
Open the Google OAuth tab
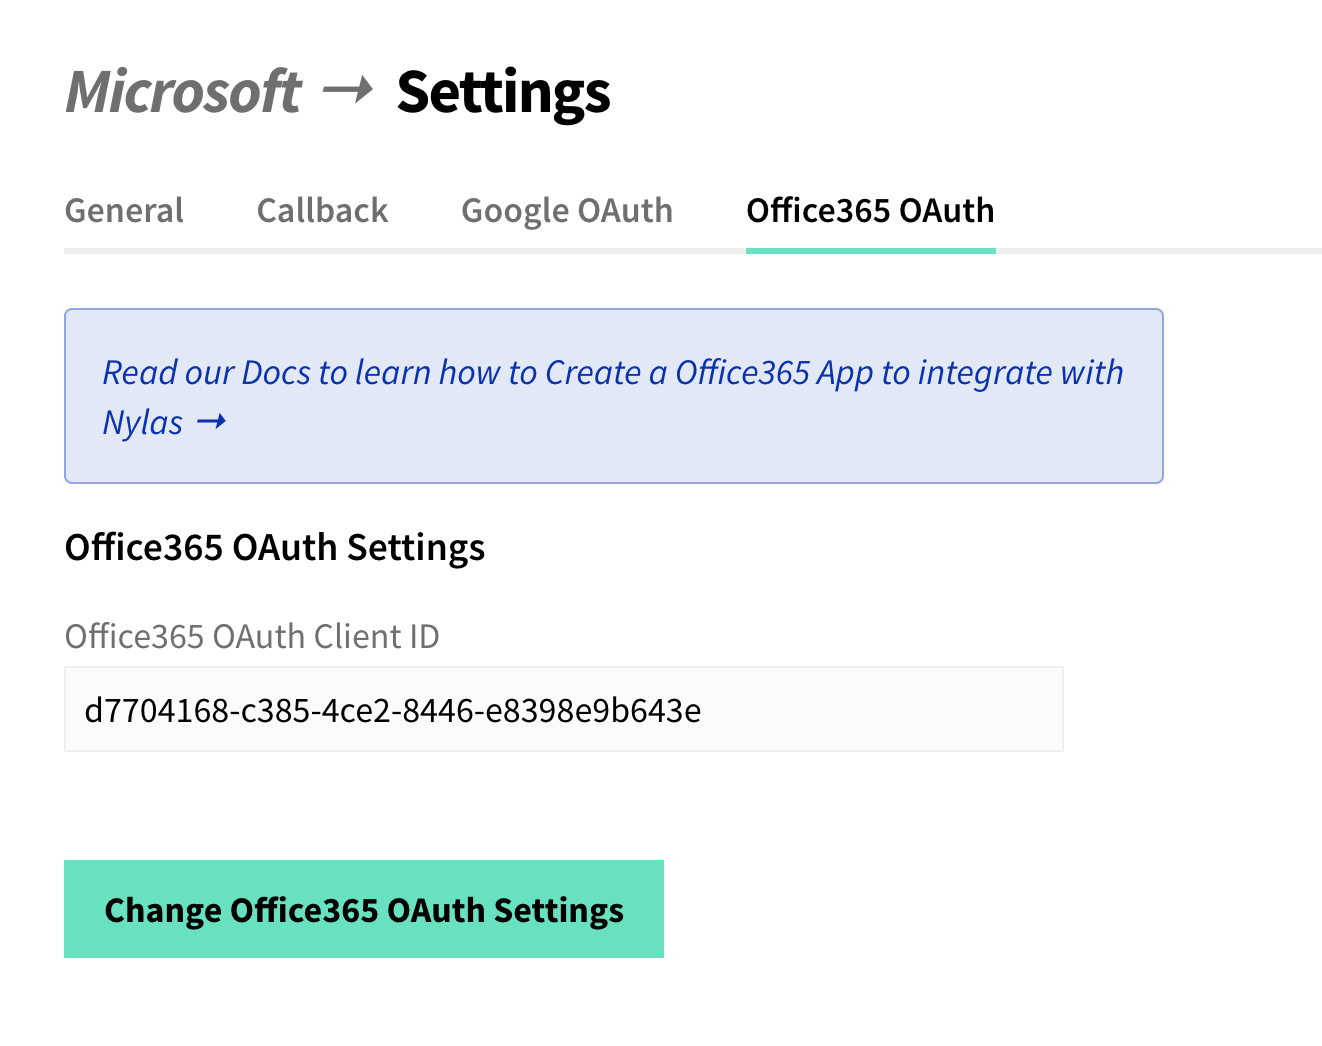coord(567,211)
